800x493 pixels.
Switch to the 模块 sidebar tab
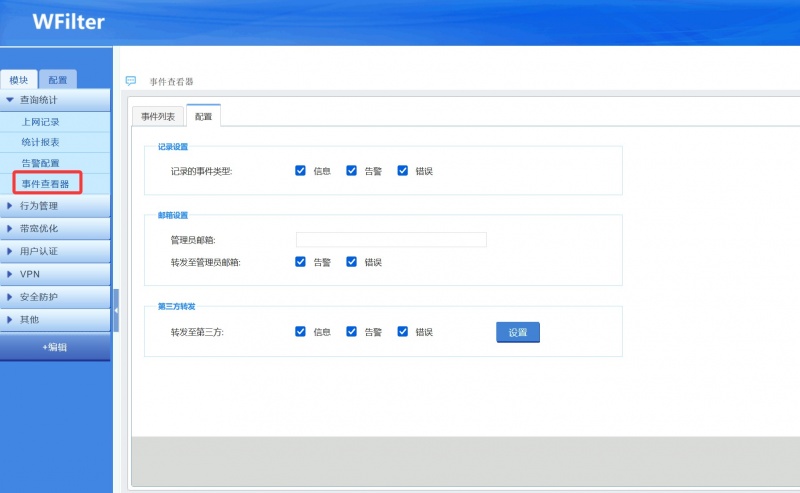[x=19, y=80]
